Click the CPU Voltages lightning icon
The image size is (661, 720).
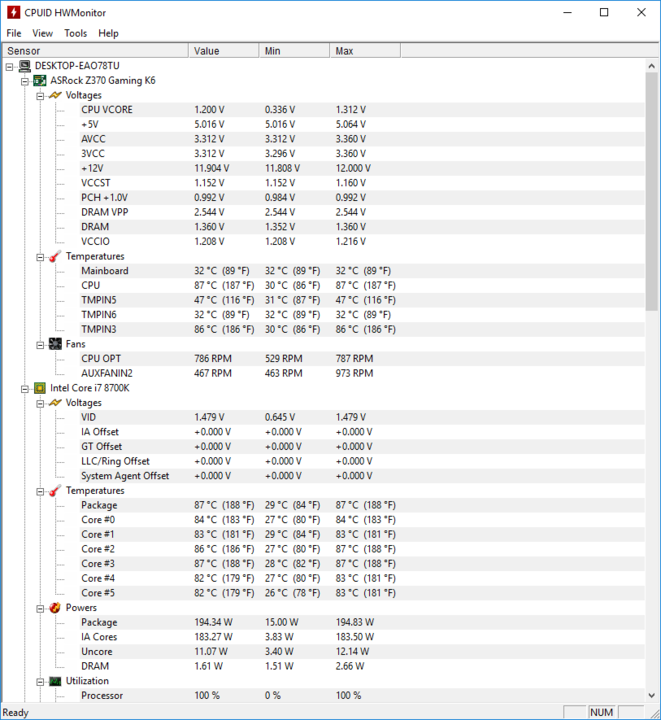55,403
